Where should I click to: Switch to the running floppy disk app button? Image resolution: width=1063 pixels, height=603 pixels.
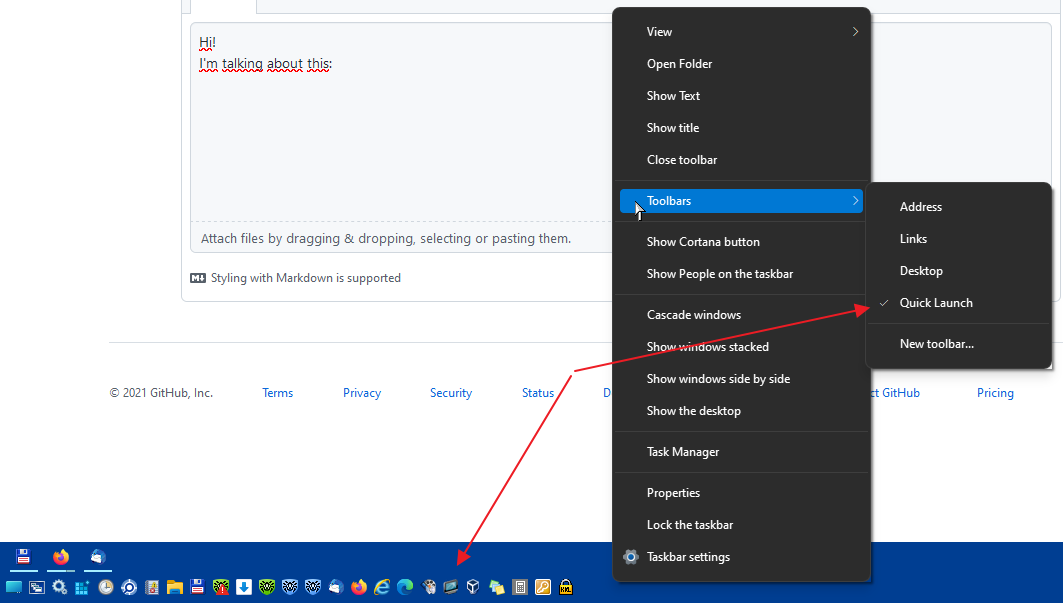(x=23, y=558)
